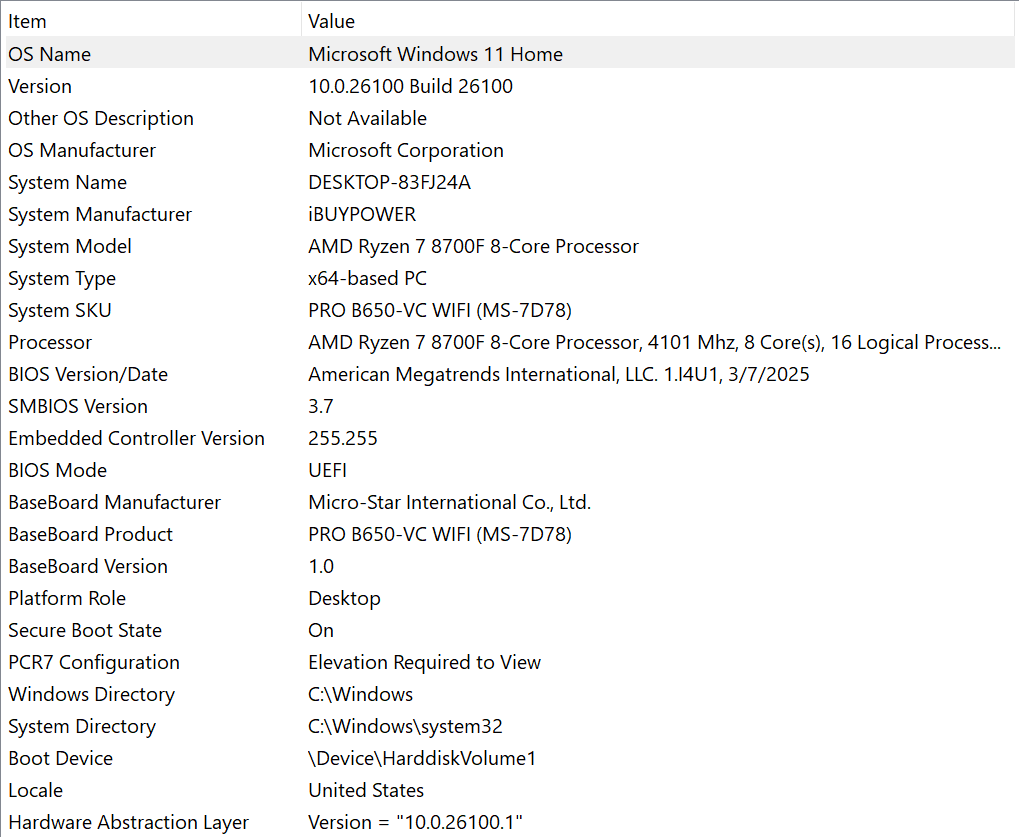Click the Value column header

tap(331, 21)
